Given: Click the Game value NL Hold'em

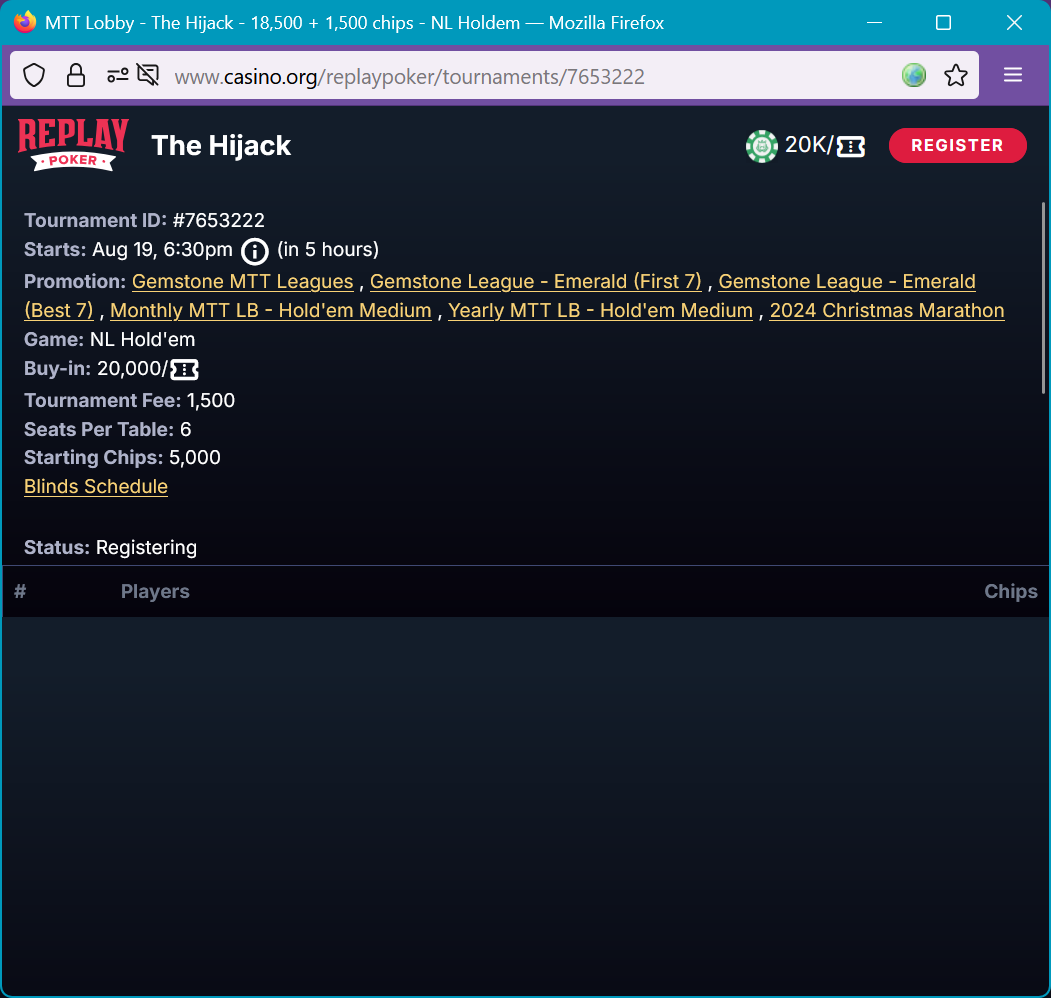Looking at the screenshot, I should pyautogui.click(x=143, y=340).
